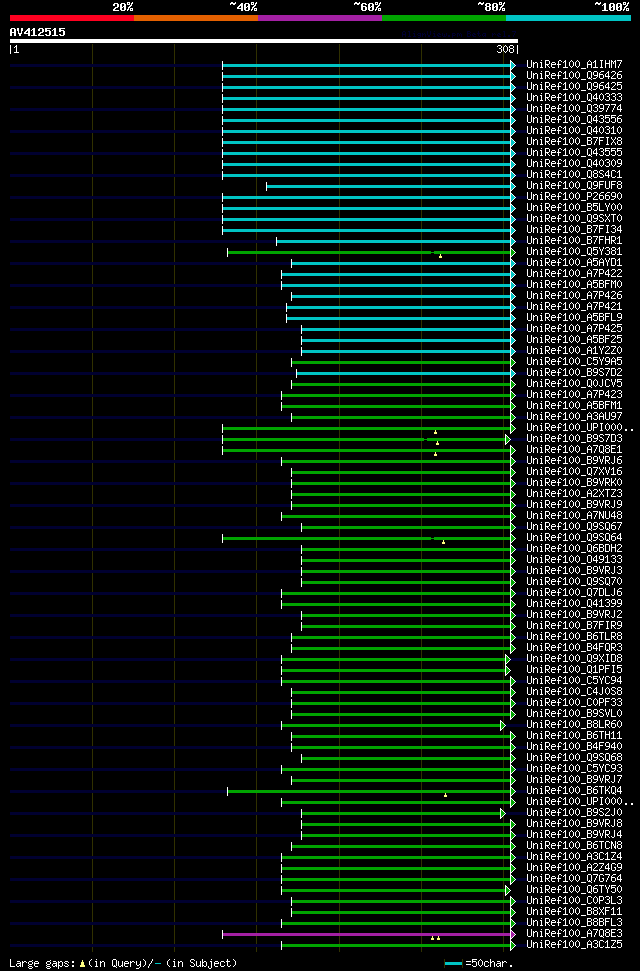Screen dimensions: 640x971
Task: Open the UniRef100_A5BFL9 hit
Action: click(x=574, y=318)
